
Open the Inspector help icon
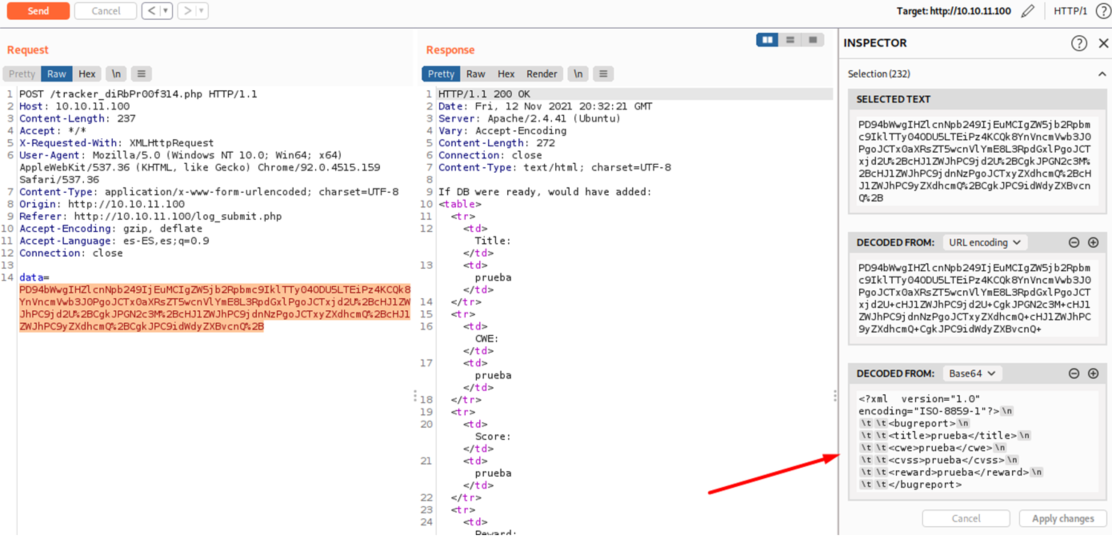click(1079, 43)
